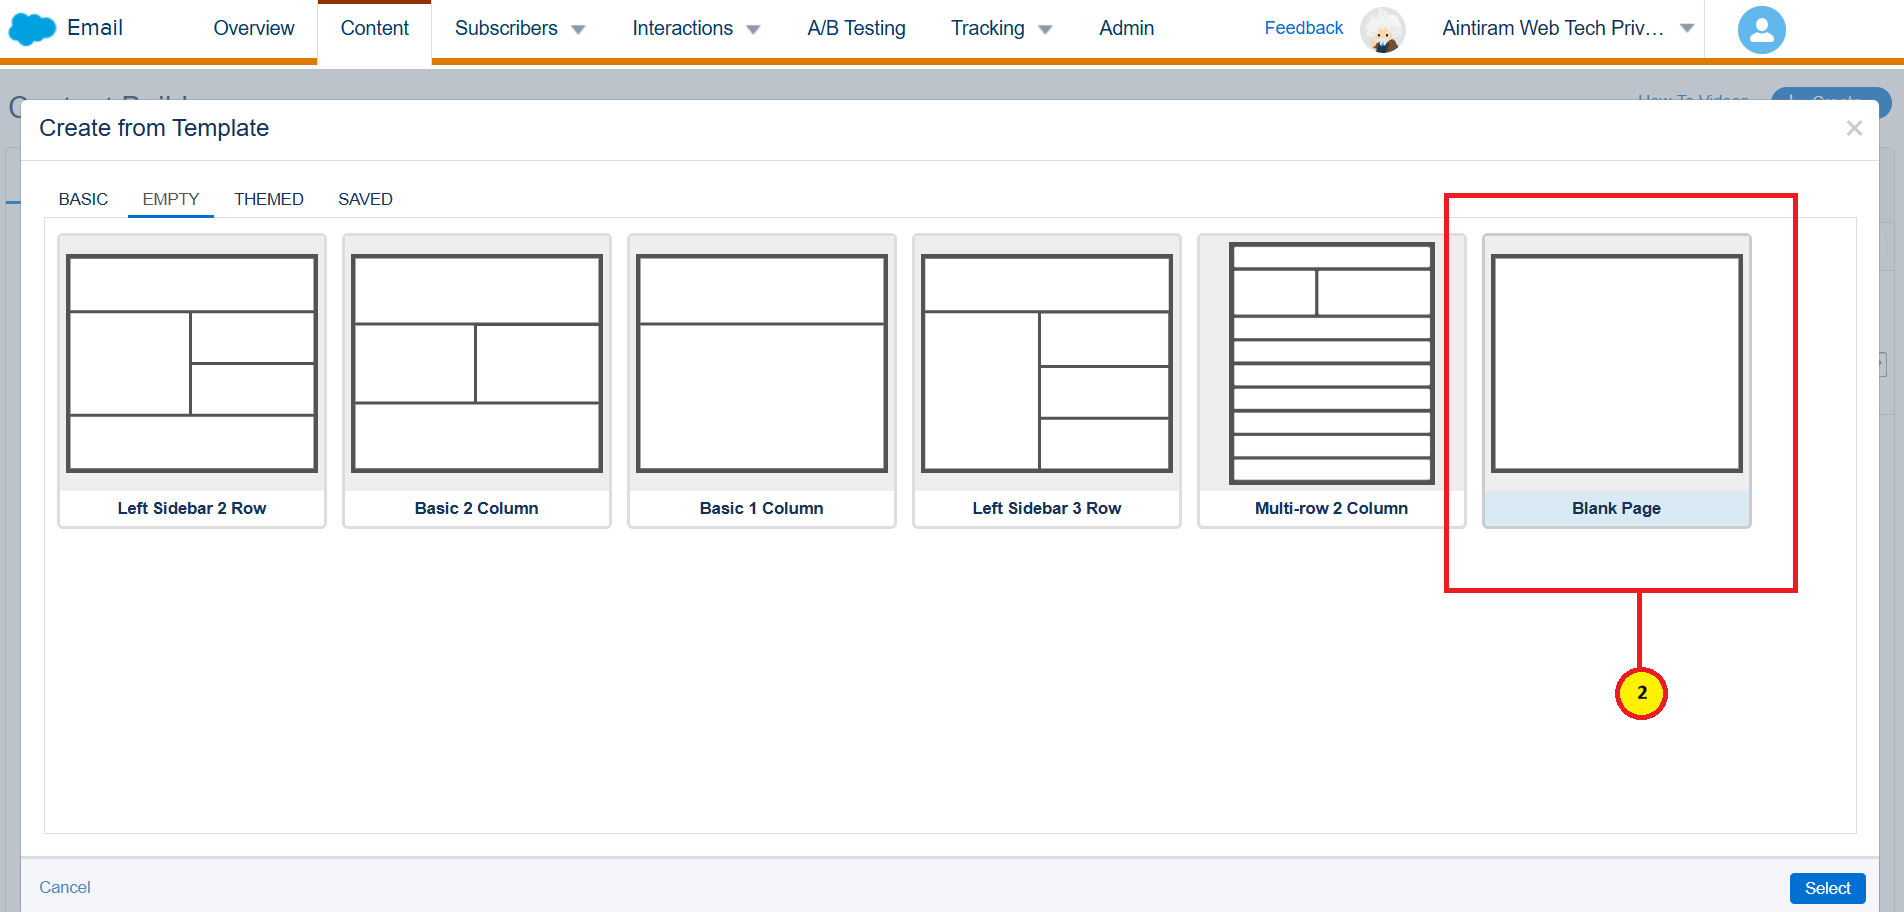This screenshot has width=1904, height=912.
Task: Choose the Left Sidebar 2 Row layout
Action: pos(192,380)
